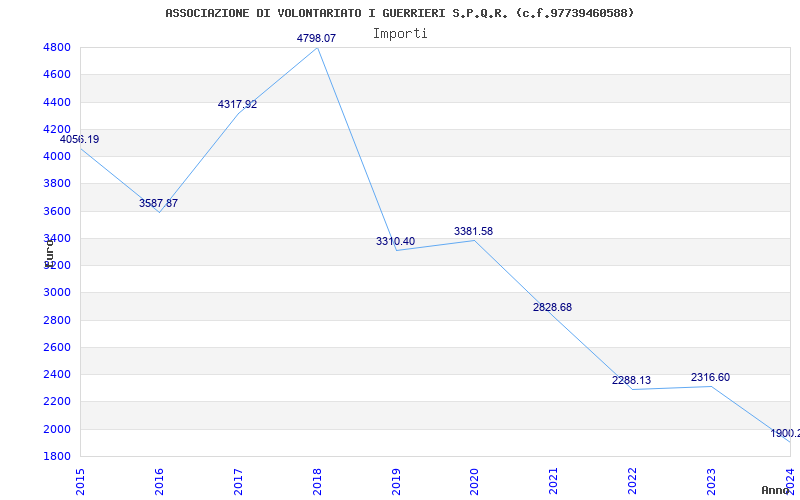
Task: Click the y-axis value 4000
Action: tap(57, 156)
